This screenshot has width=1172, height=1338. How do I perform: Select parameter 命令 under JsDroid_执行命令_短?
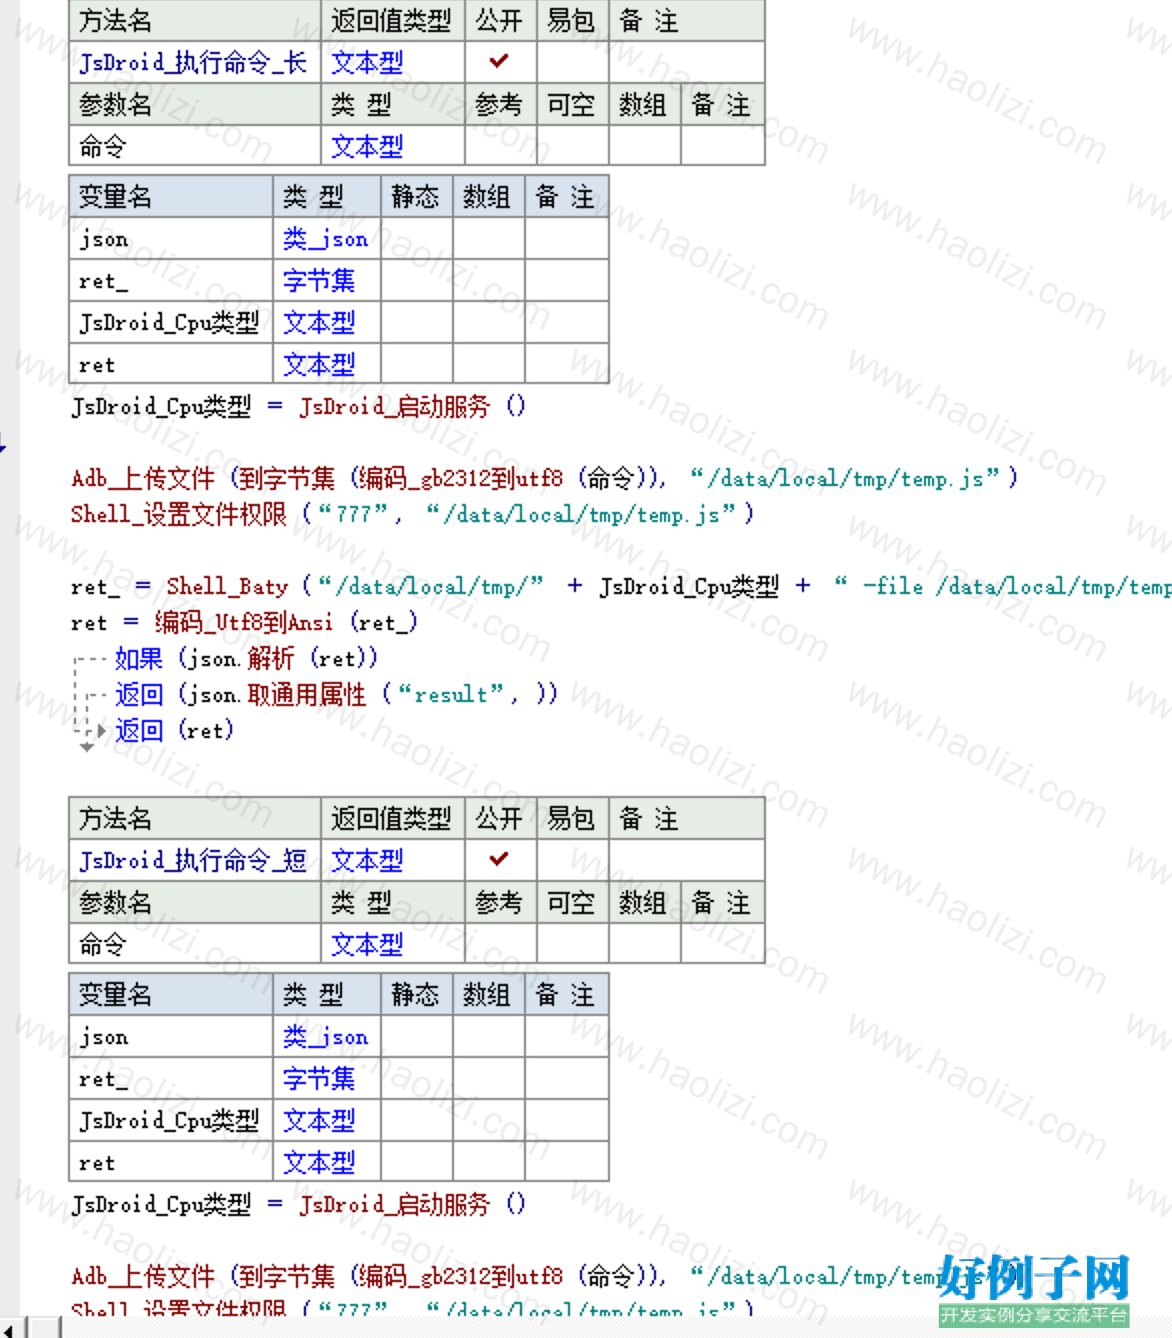[x=103, y=944]
